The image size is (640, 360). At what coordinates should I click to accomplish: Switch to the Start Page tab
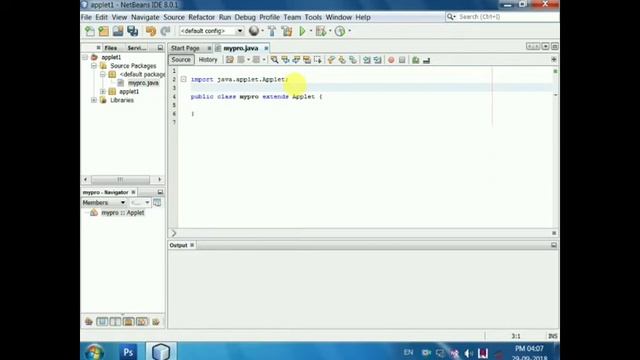(185, 48)
